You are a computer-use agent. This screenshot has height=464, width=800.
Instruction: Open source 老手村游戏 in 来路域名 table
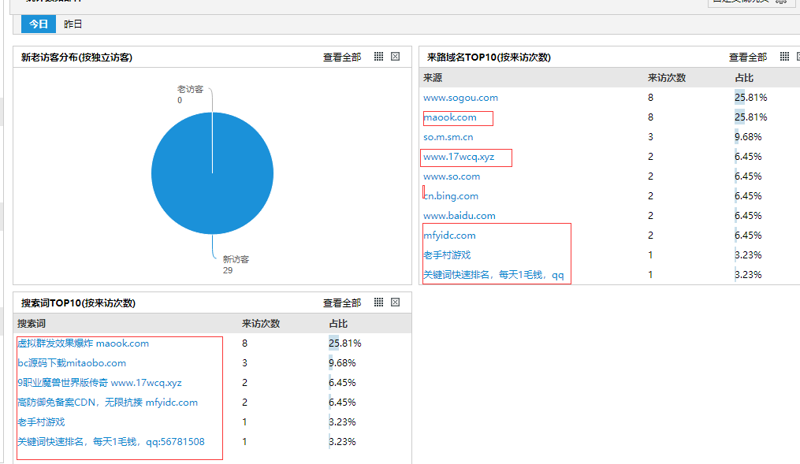point(447,255)
